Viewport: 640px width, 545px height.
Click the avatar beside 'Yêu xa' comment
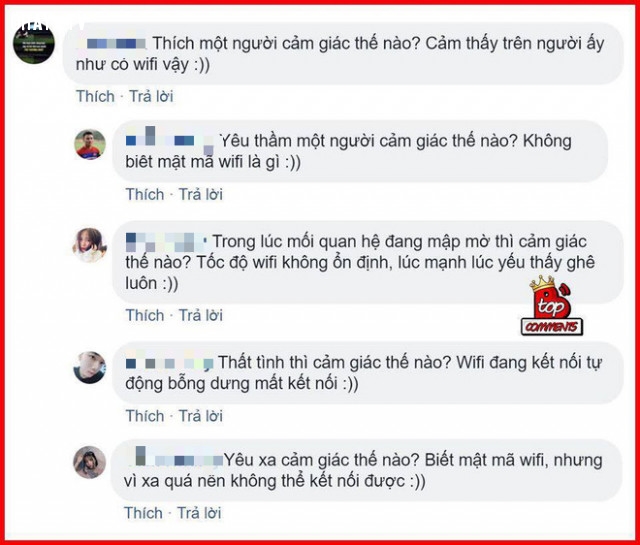click(89, 462)
